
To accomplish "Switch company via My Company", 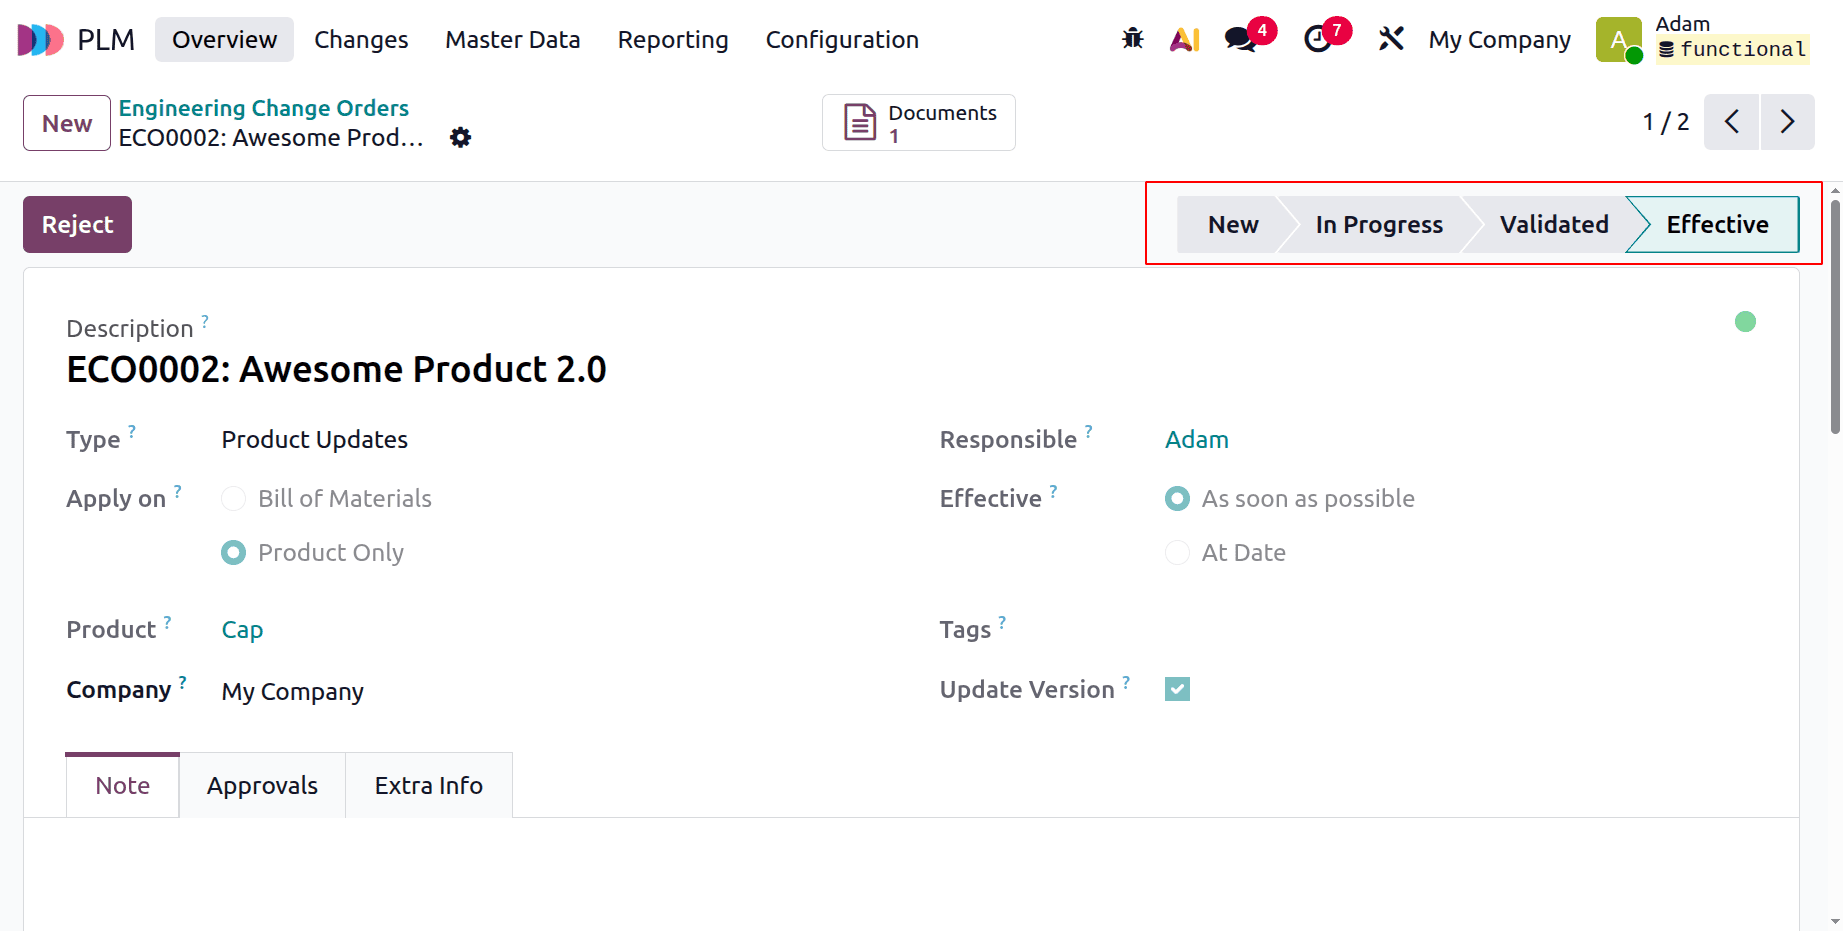I will click(x=1499, y=39).
